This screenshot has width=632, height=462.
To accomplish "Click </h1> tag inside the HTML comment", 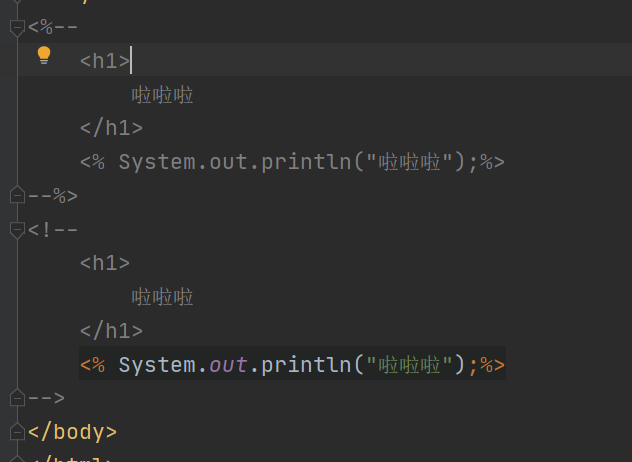I will click(x=111, y=331).
